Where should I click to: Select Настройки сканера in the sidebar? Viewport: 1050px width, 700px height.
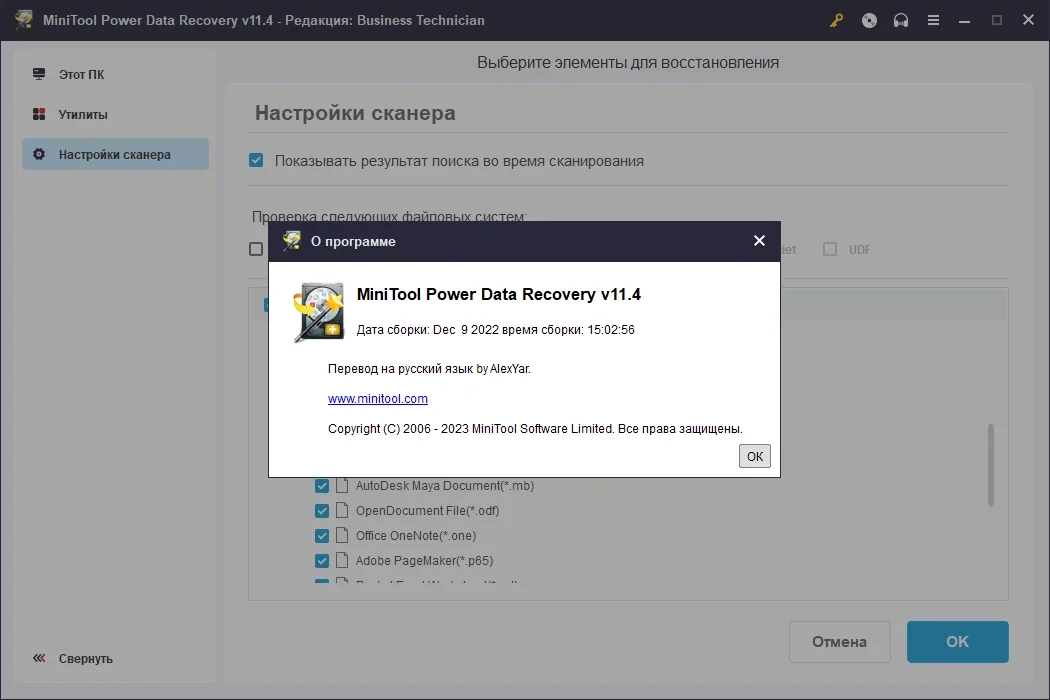(115, 154)
